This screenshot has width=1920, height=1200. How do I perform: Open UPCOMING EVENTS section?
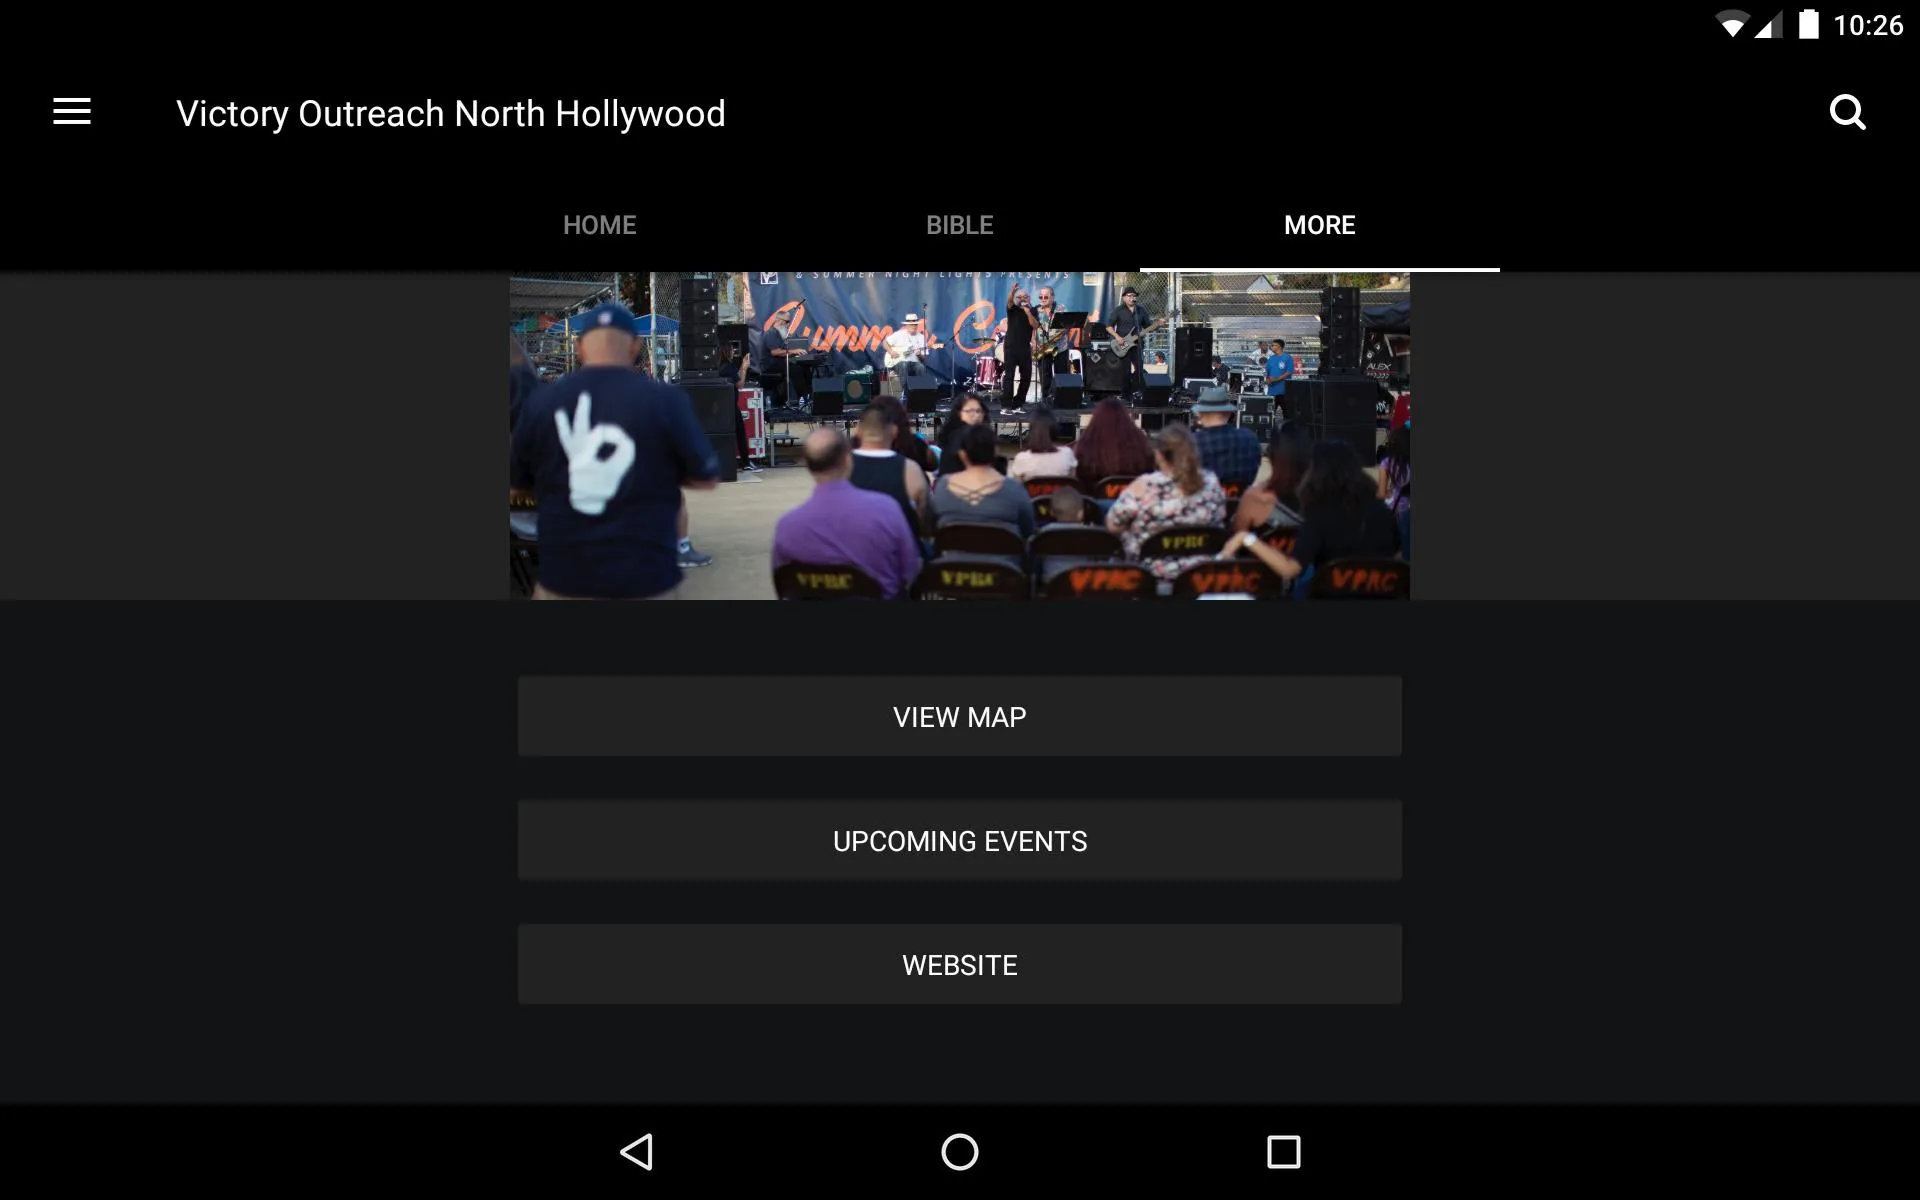959,841
